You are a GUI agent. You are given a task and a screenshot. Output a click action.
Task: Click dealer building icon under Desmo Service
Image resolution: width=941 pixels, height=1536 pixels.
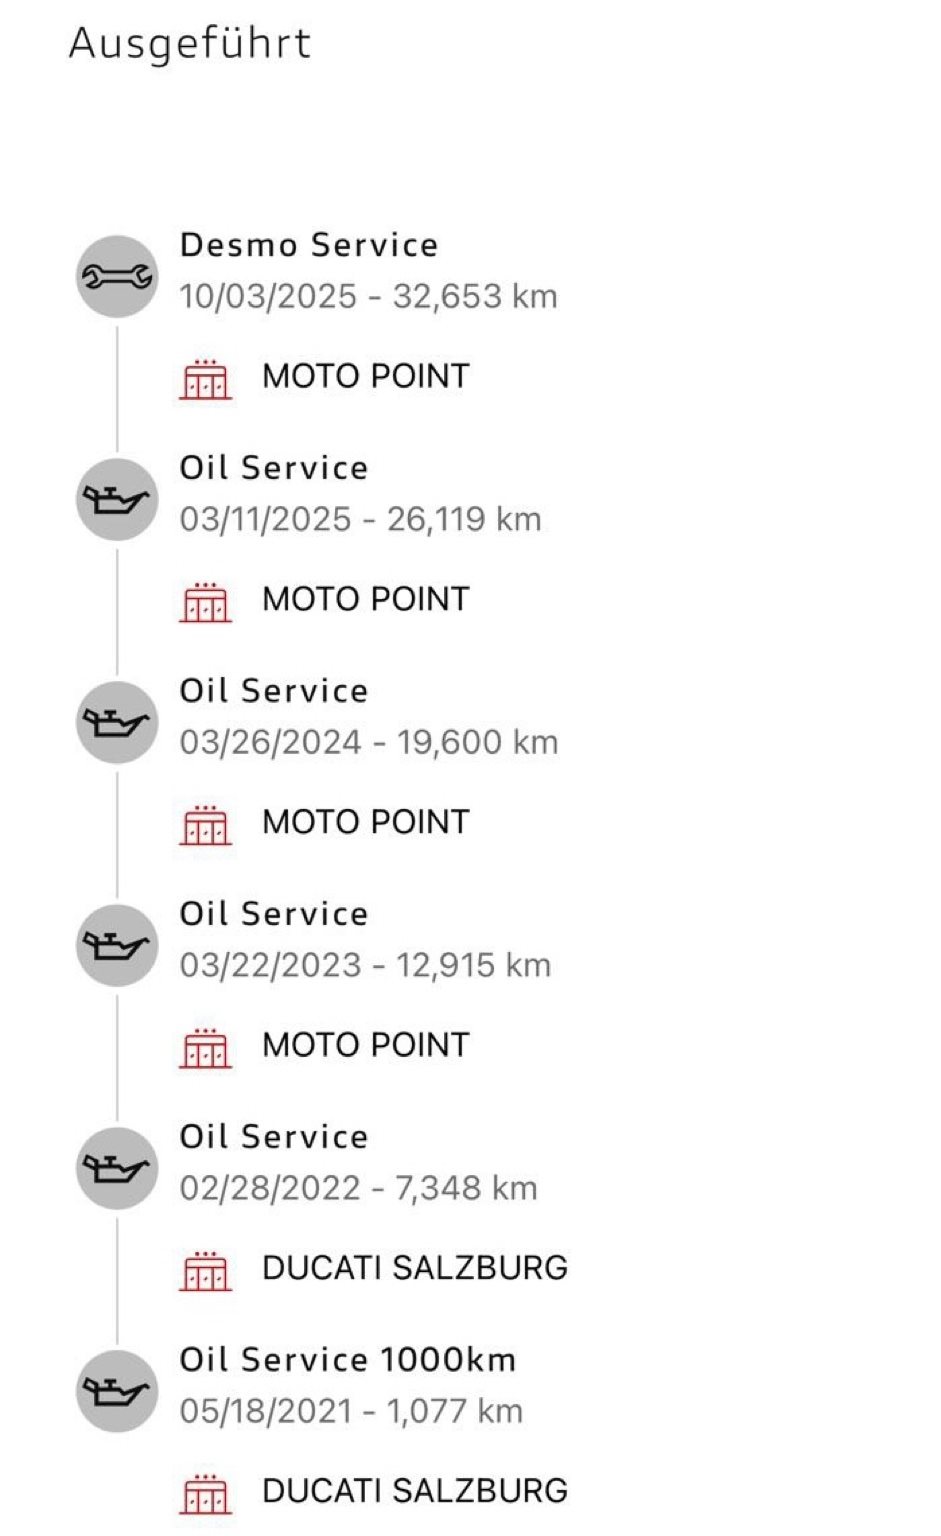click(x=205, y=379)
